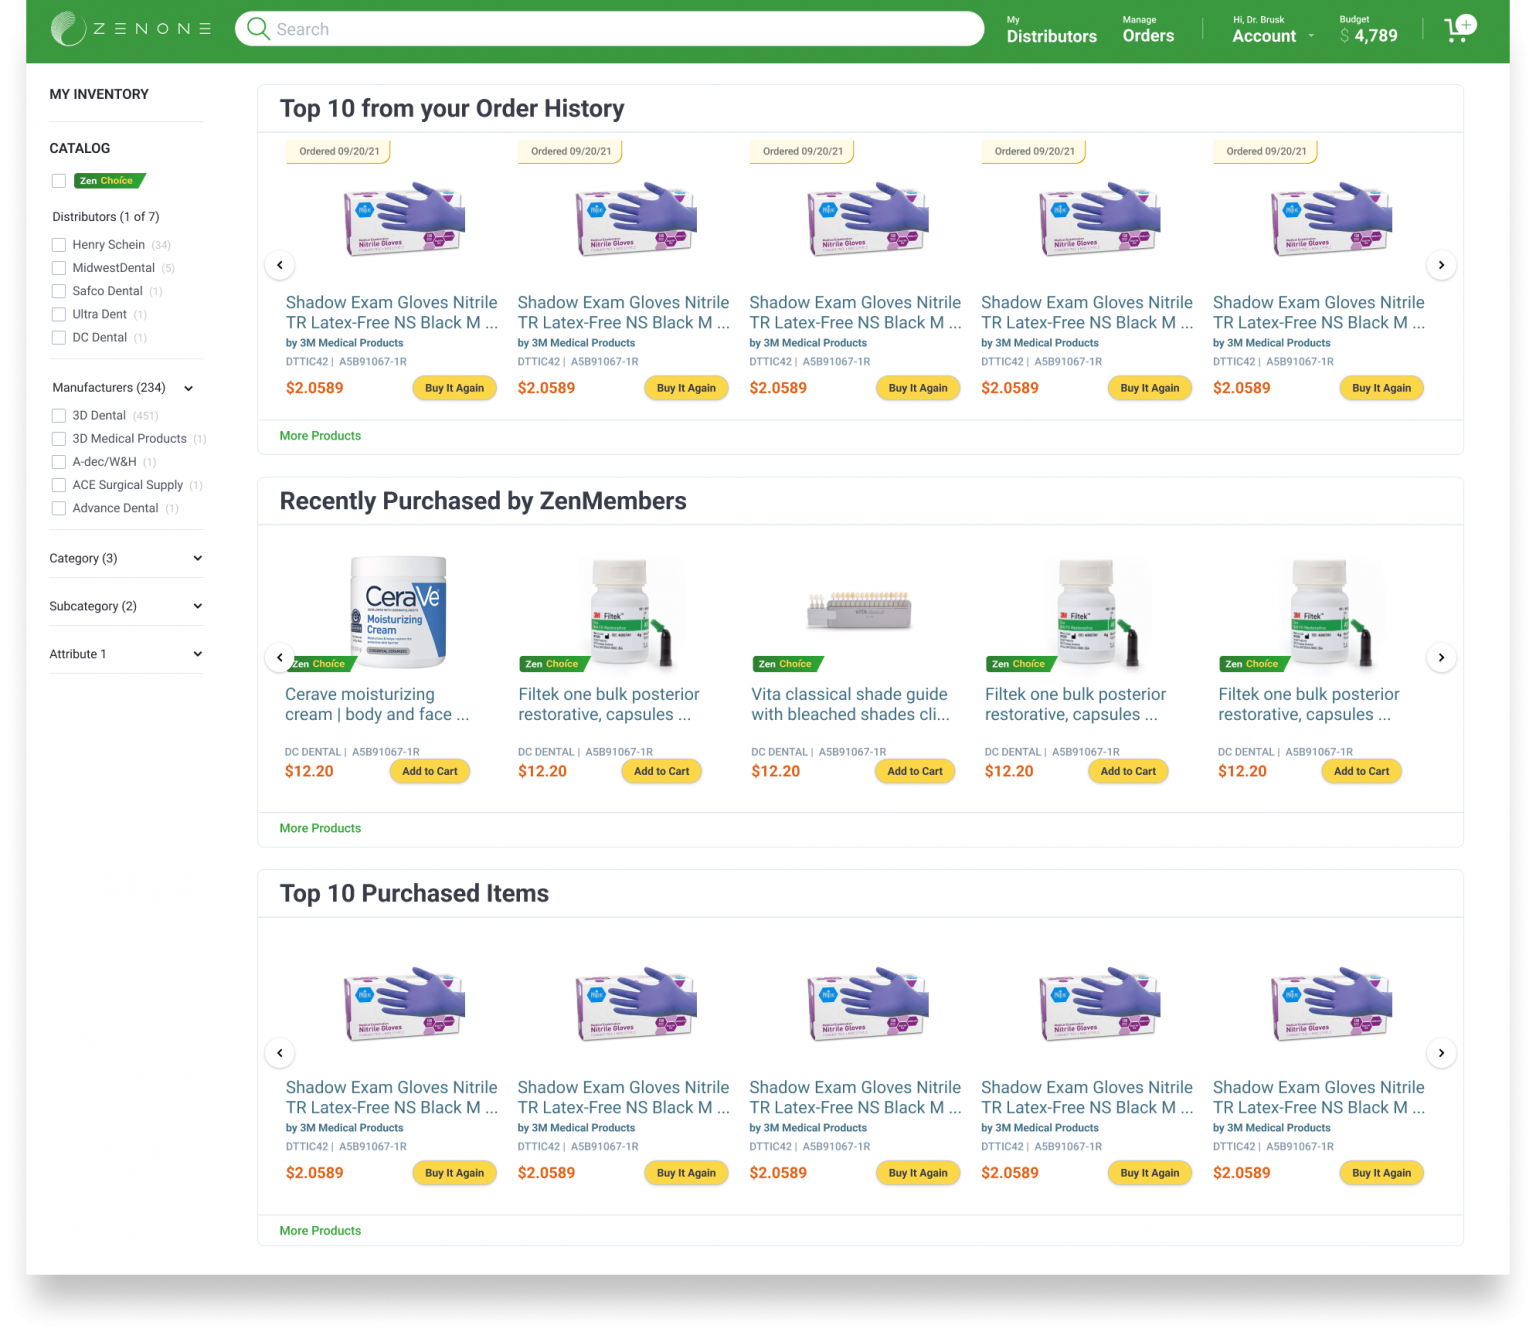Filter by 3D Dental manufacturer

coord(59,415)
